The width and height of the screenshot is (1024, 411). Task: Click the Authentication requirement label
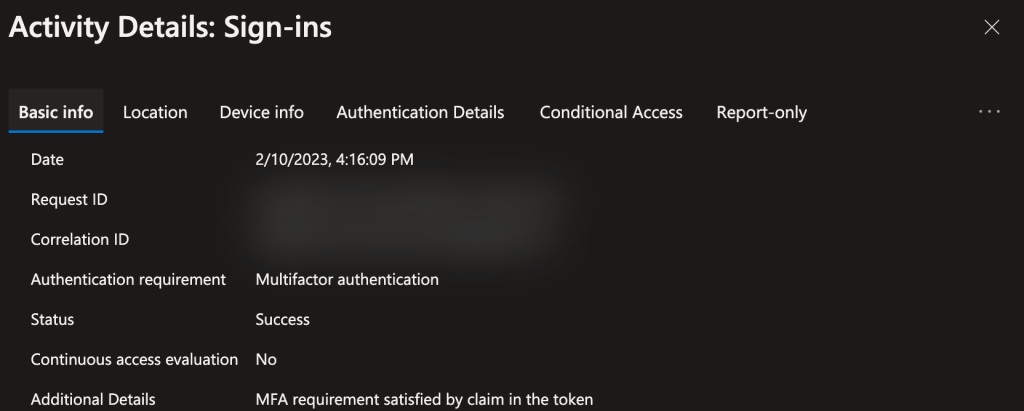[128, 279]
